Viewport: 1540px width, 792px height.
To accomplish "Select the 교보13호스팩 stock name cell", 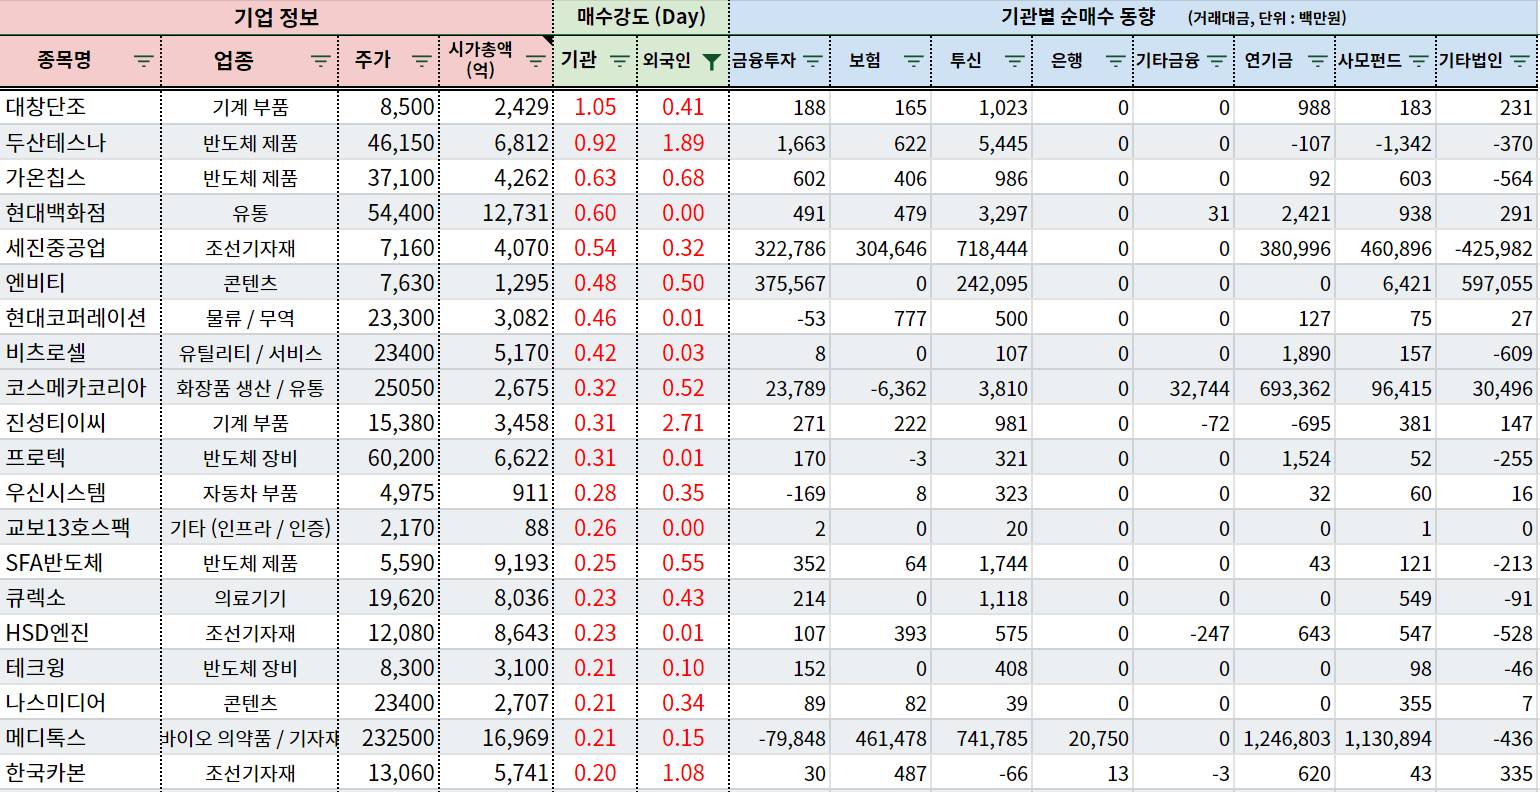I will click(80, 527).
